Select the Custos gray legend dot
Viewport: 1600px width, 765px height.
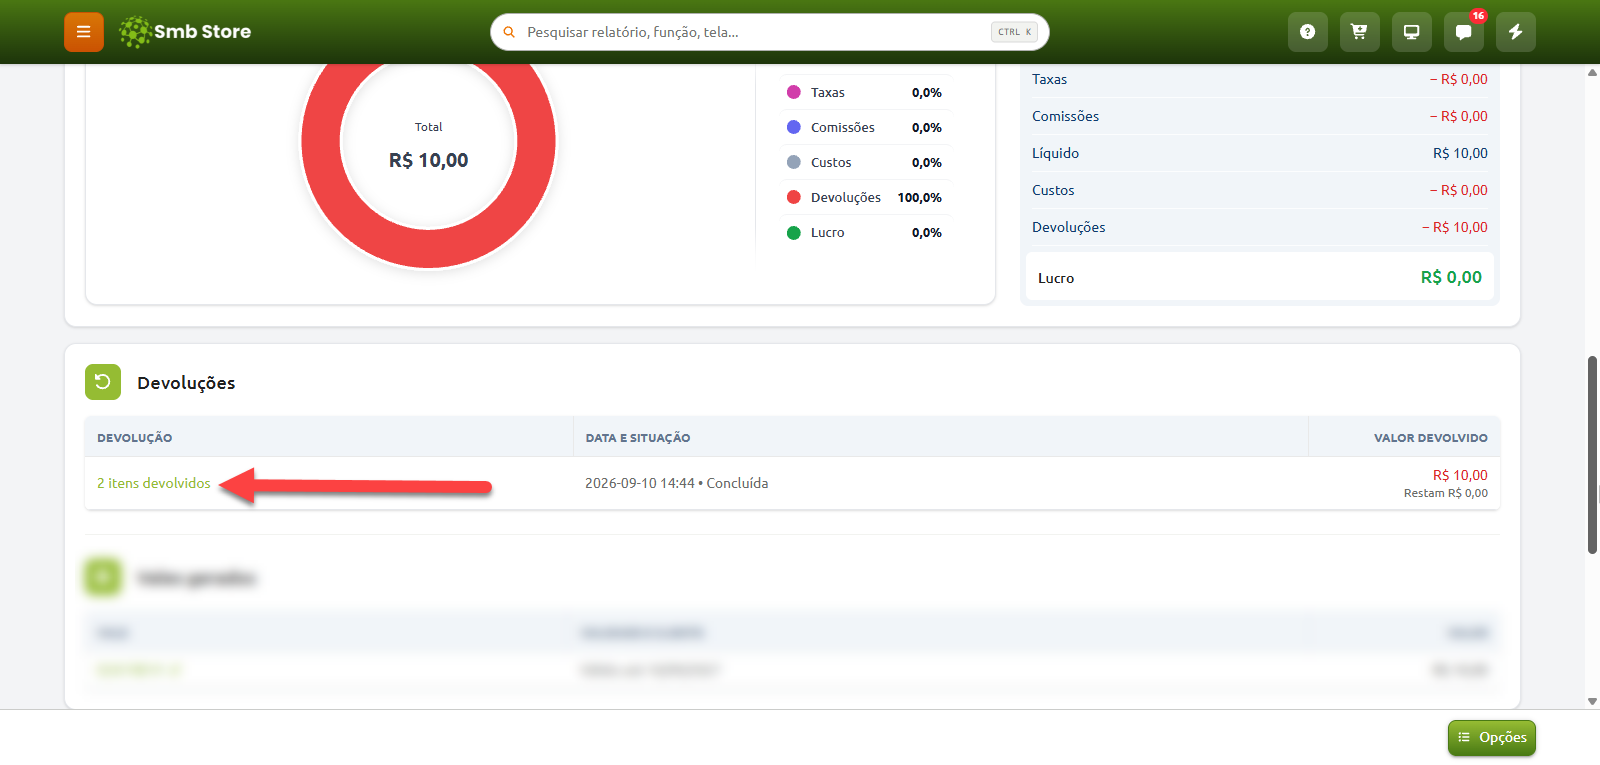pos(794,162)
